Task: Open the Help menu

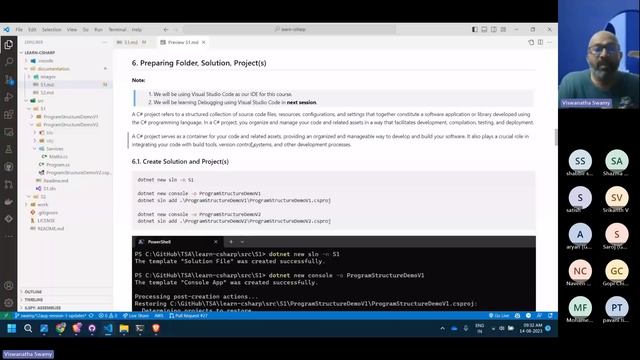Action: tap(137, 29)
